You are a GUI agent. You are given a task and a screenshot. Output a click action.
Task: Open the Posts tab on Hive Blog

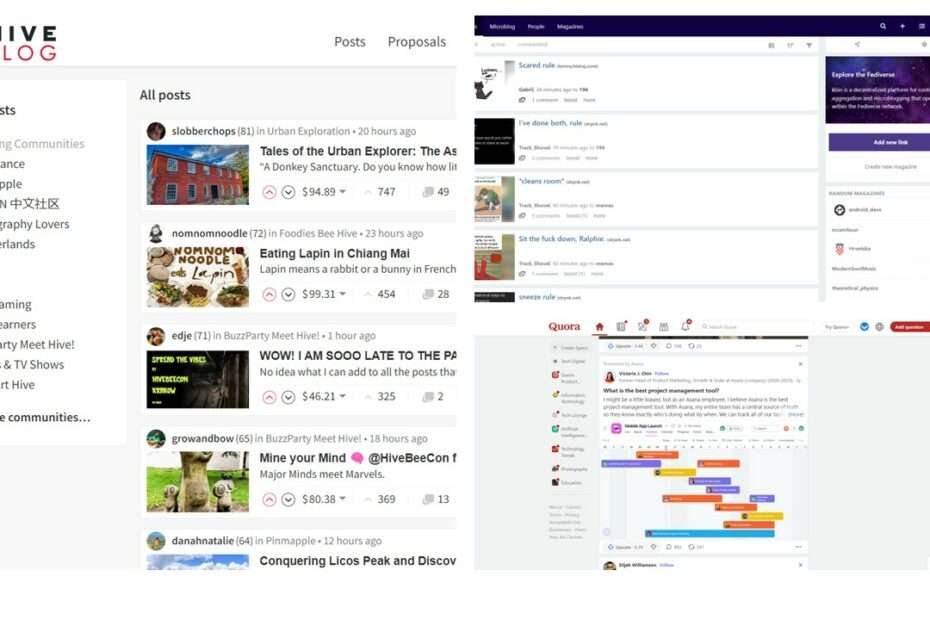click(x=350, y=42)
